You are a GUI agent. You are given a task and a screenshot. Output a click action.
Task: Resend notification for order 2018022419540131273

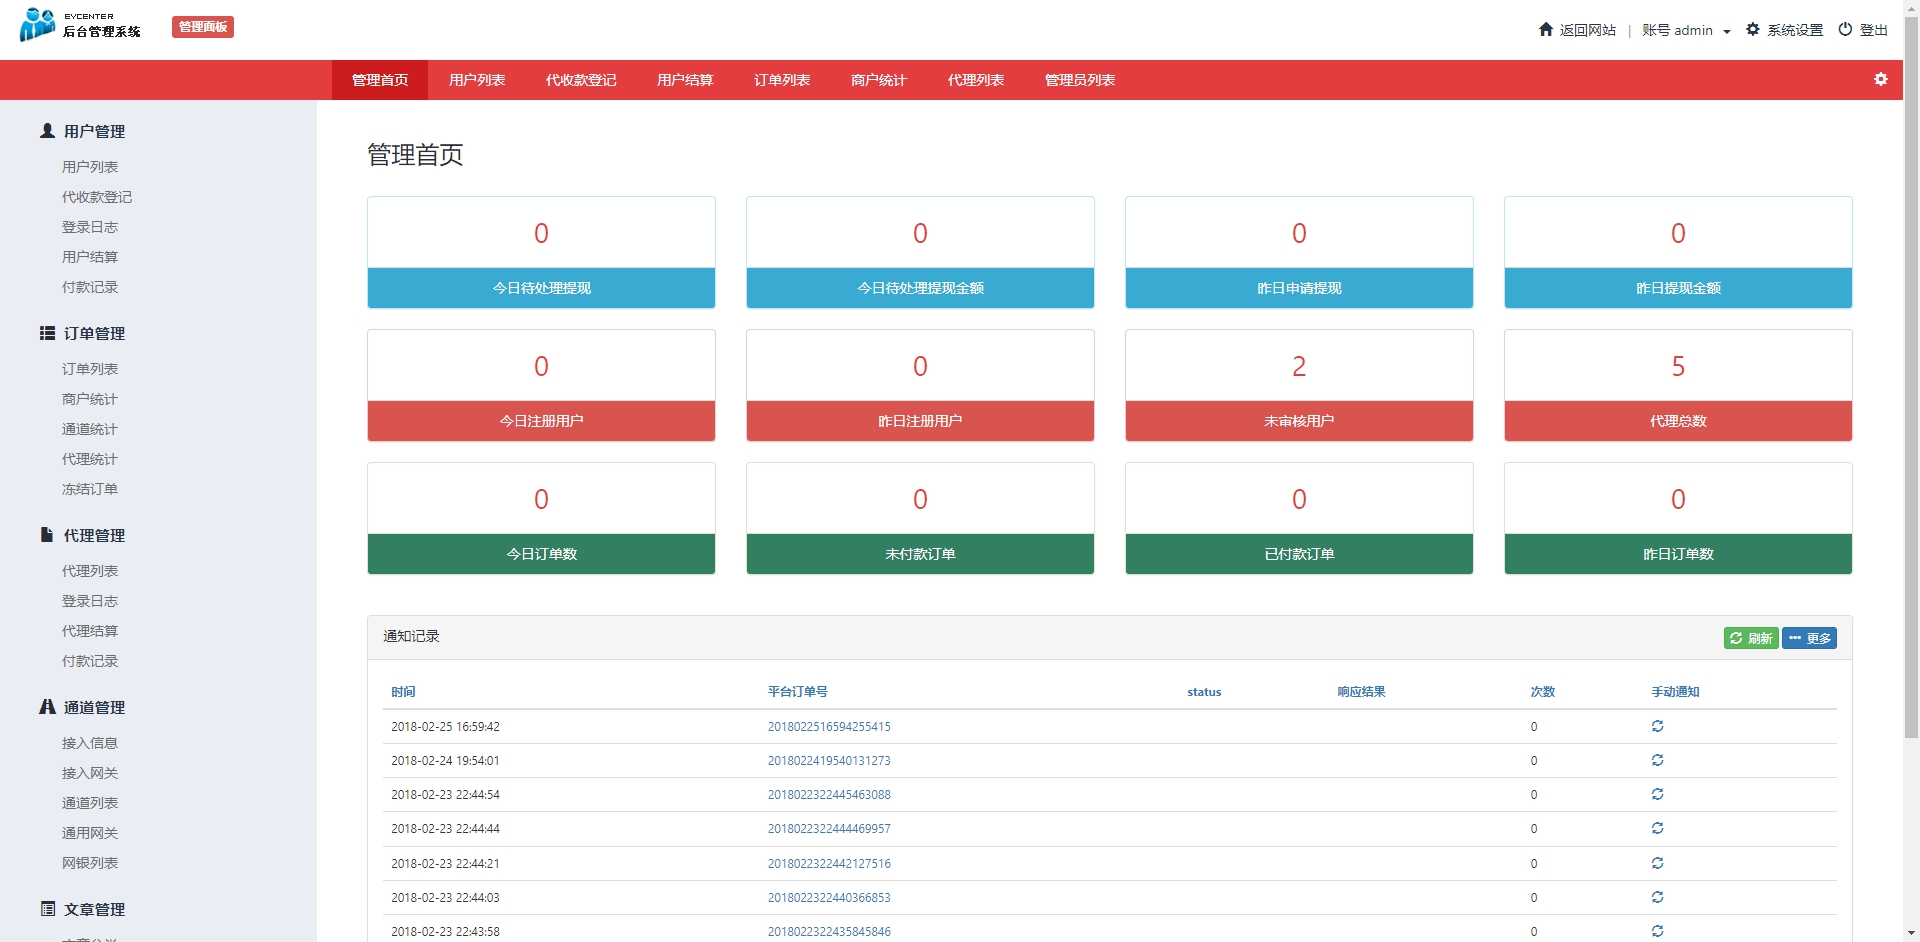coord(1657,760)
